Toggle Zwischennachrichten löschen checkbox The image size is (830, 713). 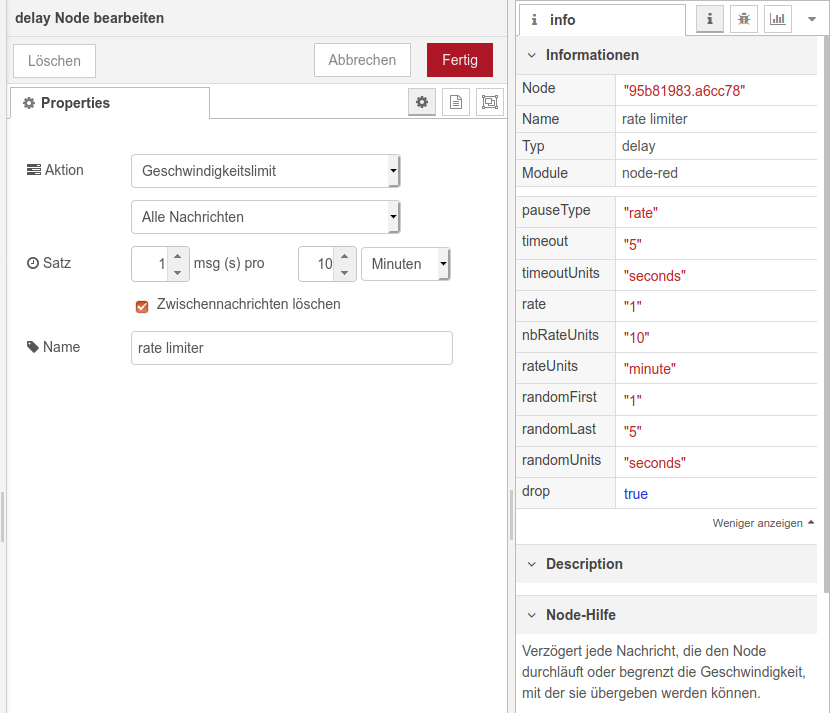pos(142,305)
